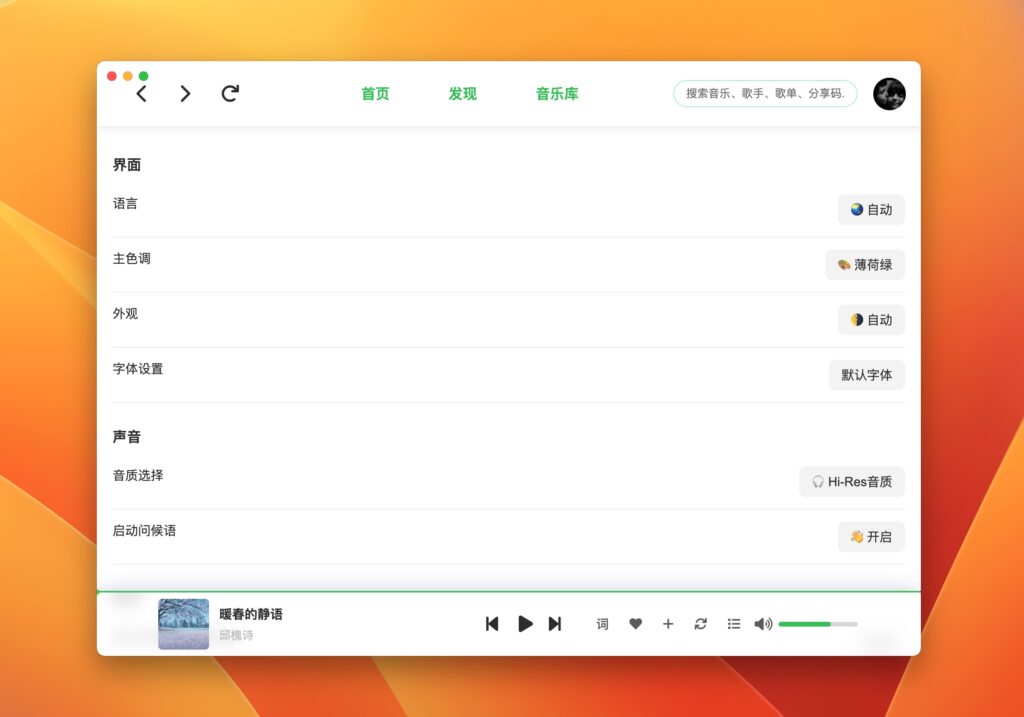The image size is (1024, 717).
Task: Open the 主色调 theme color picker
Action: pyautogui.click(x=864, y=264)
